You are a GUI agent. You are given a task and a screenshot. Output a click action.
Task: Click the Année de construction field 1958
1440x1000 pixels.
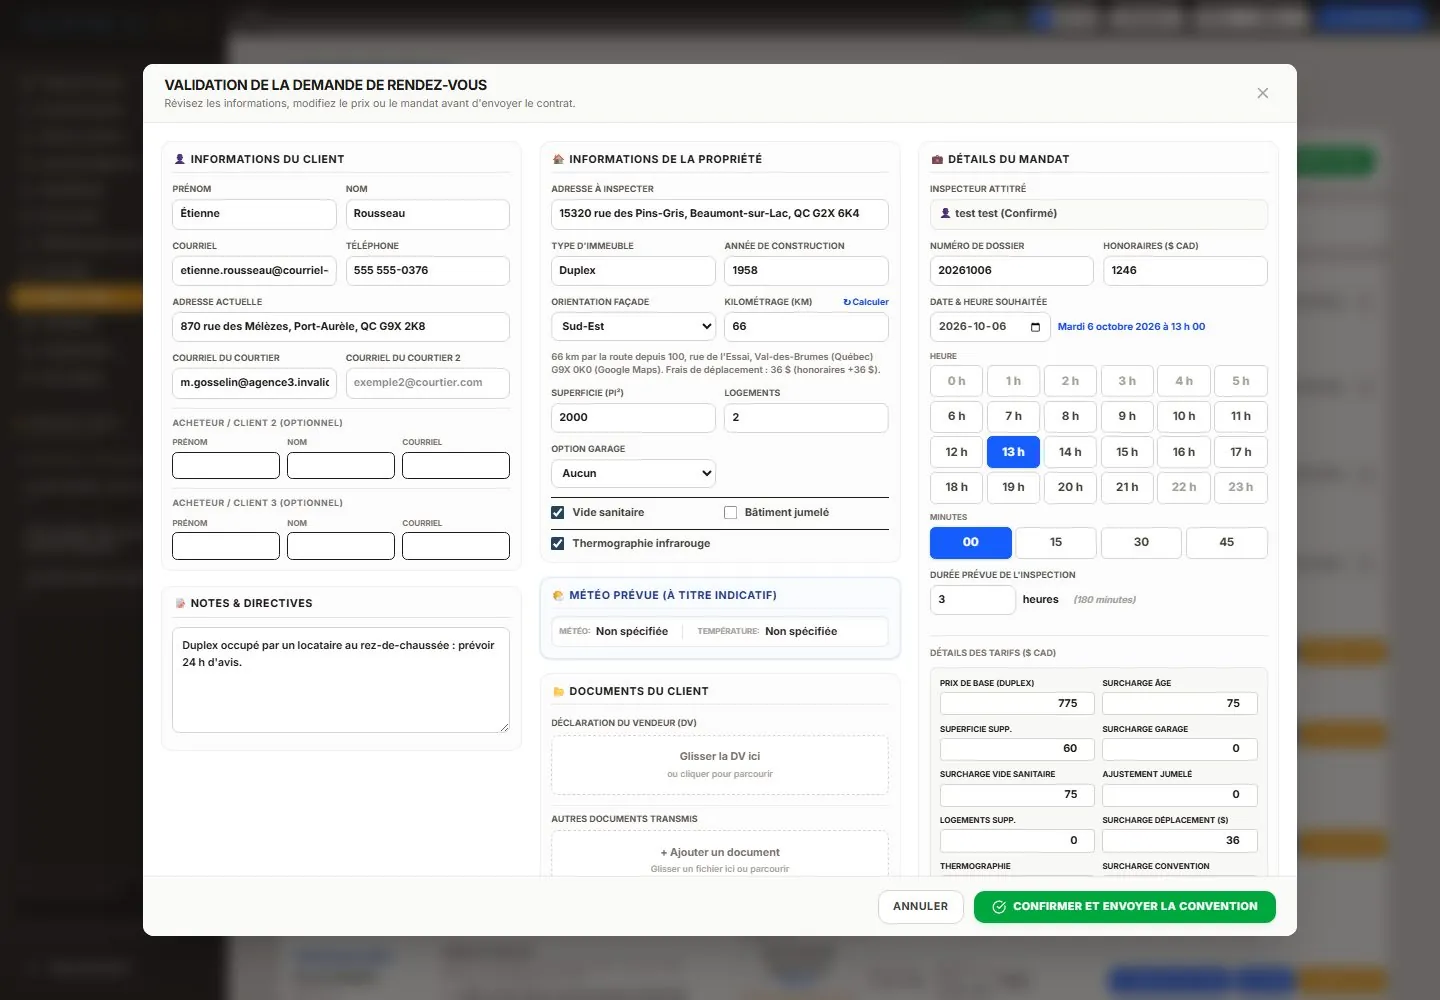pos(806,270)
